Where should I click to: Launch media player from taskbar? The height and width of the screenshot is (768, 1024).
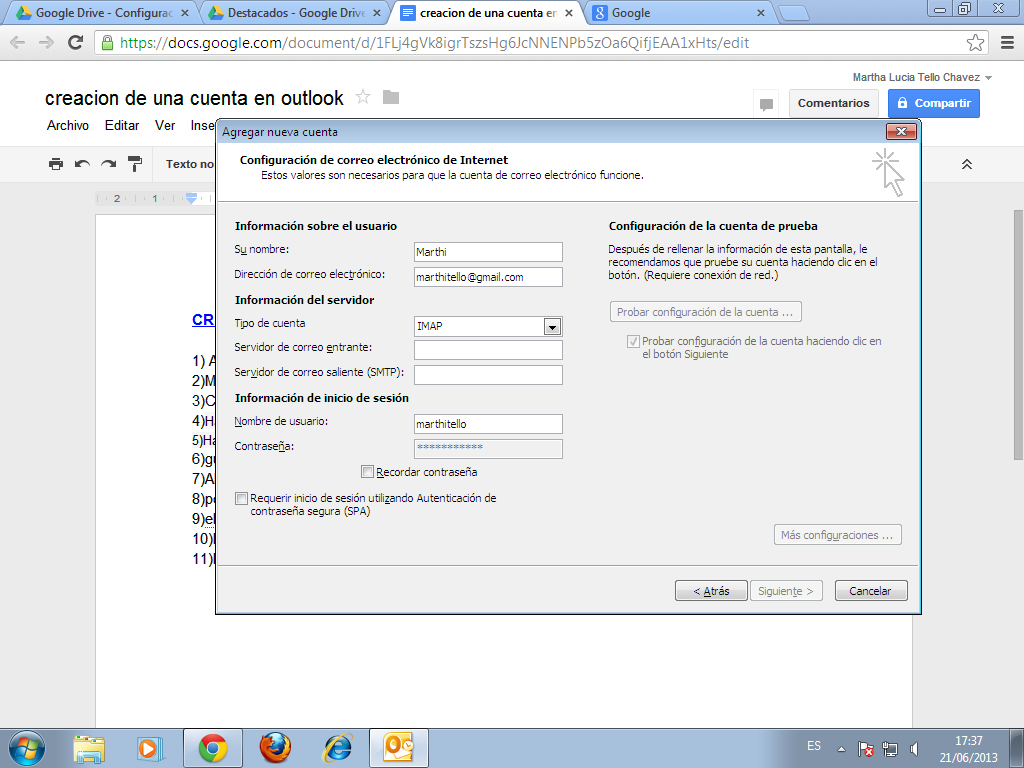coord(150,748)
